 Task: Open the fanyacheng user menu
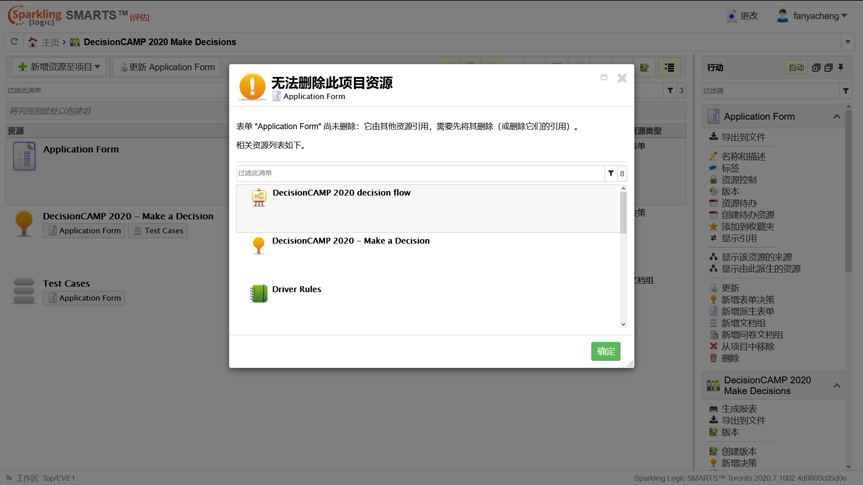point(812,16)
